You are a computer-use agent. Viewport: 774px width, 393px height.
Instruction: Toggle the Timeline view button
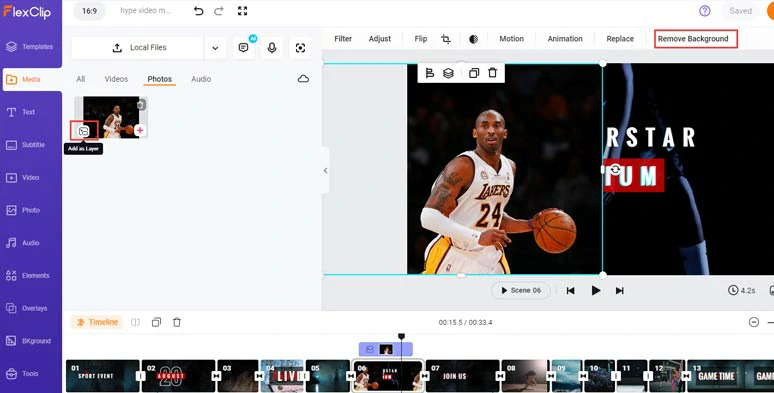coord(96,322)
